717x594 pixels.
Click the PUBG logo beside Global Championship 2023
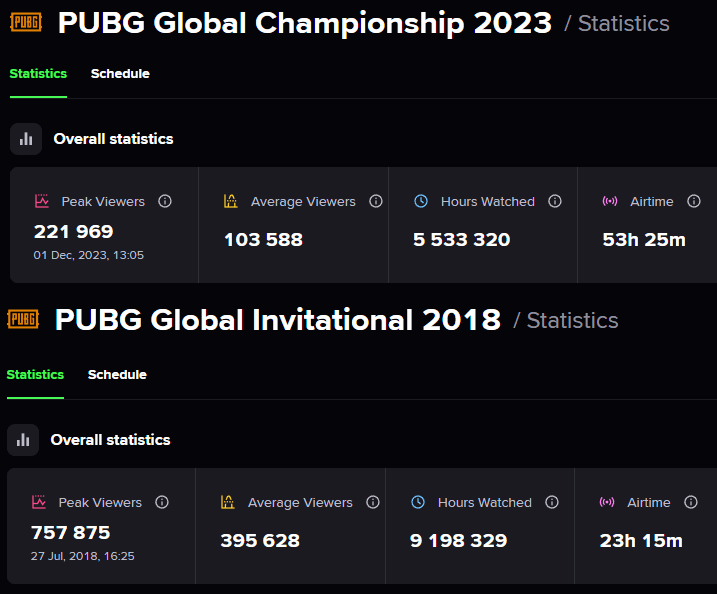tap(25, 22)
